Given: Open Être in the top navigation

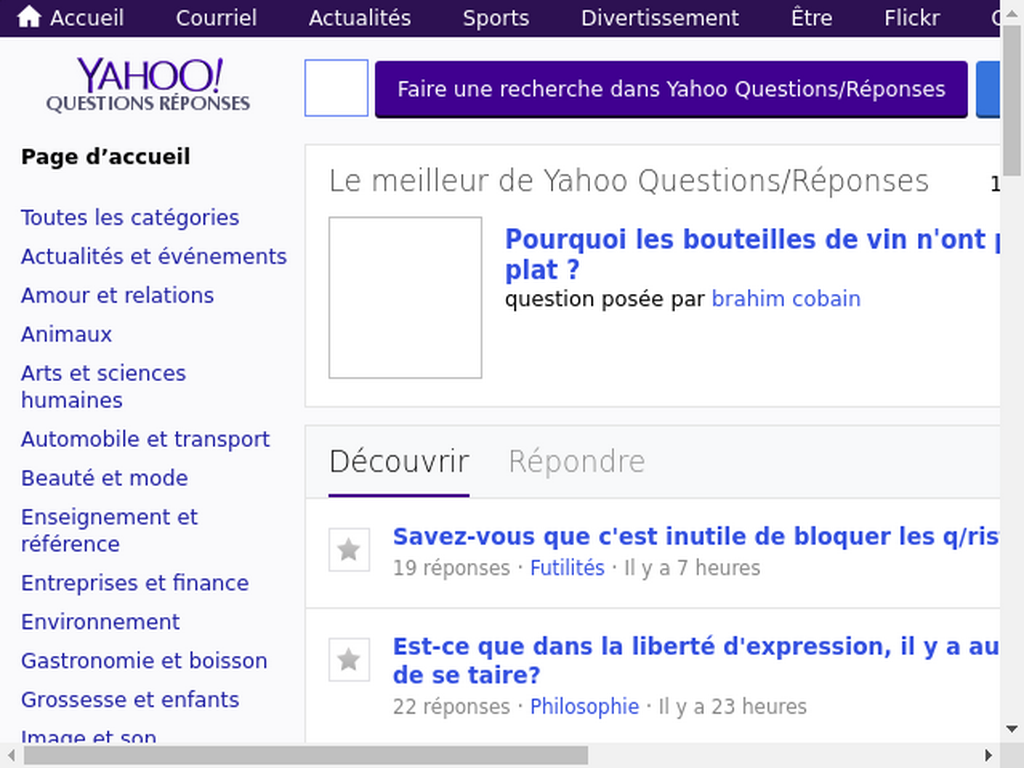Looking at the screenshot, I should (812, 18).
